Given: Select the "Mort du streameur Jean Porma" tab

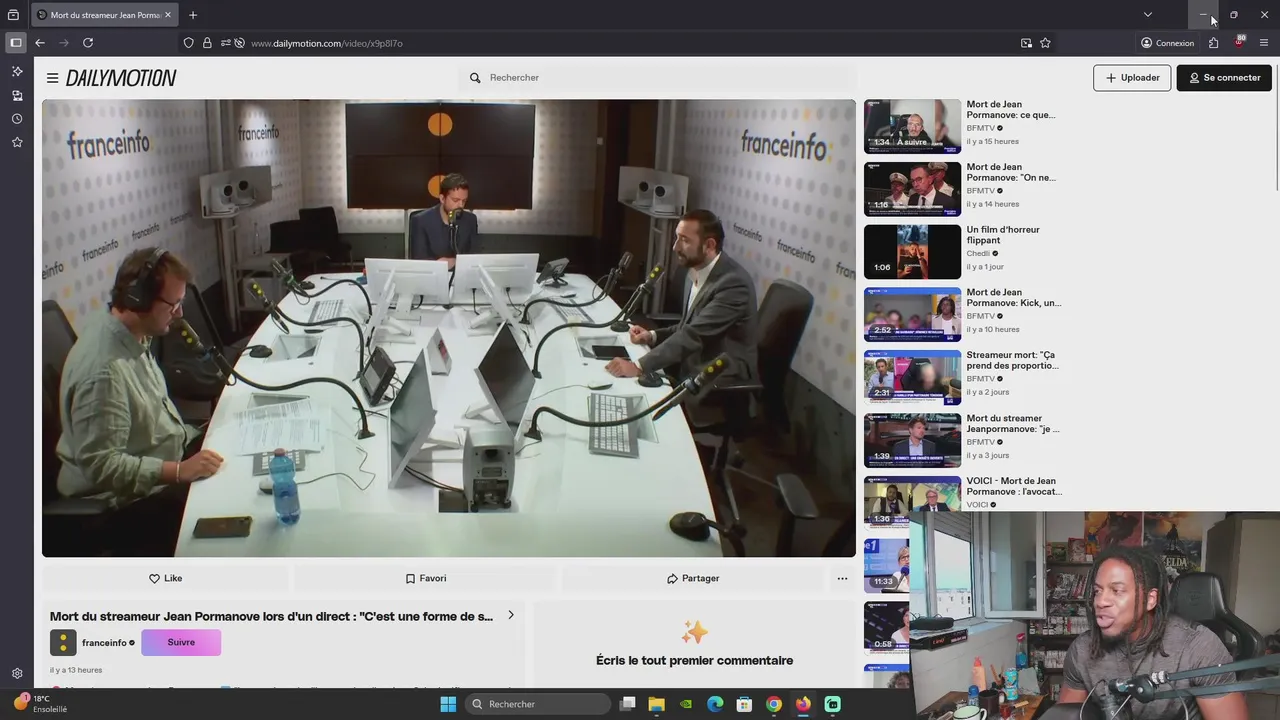Looking at the screenshot, I should point(105,15).
